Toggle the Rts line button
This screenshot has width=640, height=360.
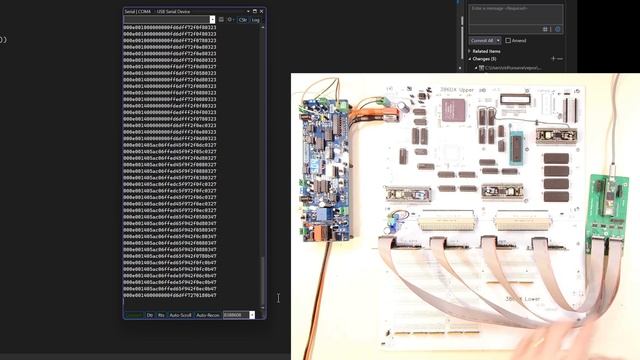tap(161, 315)
